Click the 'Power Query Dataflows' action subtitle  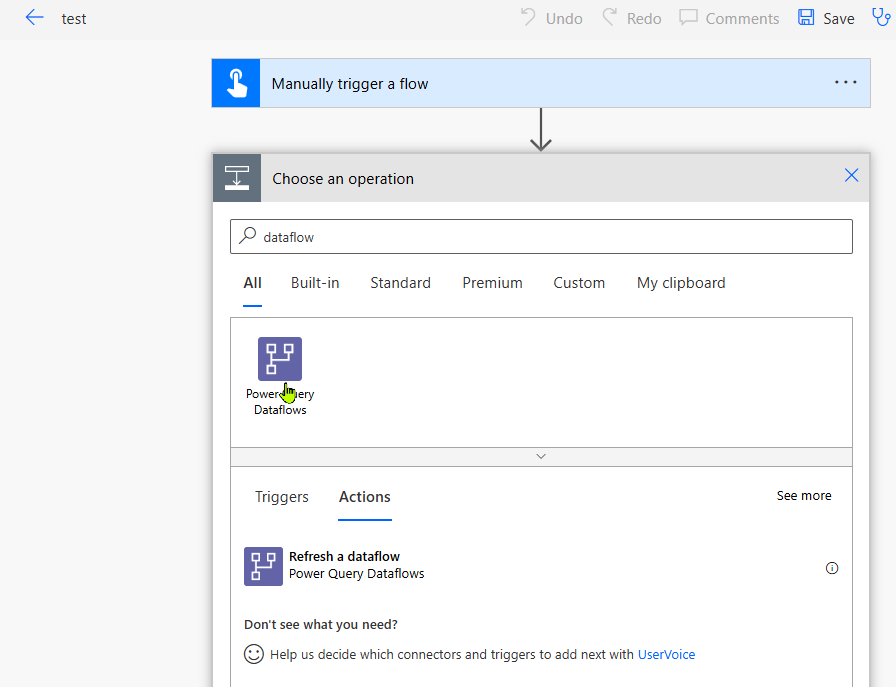(357, 574)
